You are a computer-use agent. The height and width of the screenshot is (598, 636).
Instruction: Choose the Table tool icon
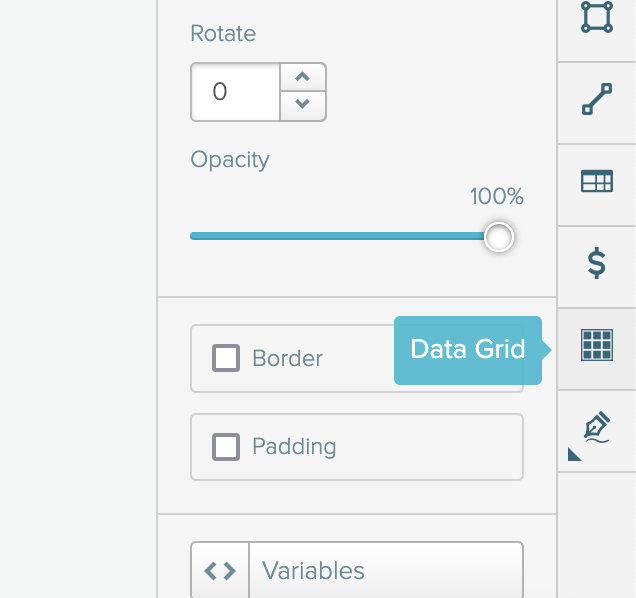point(597,181)
